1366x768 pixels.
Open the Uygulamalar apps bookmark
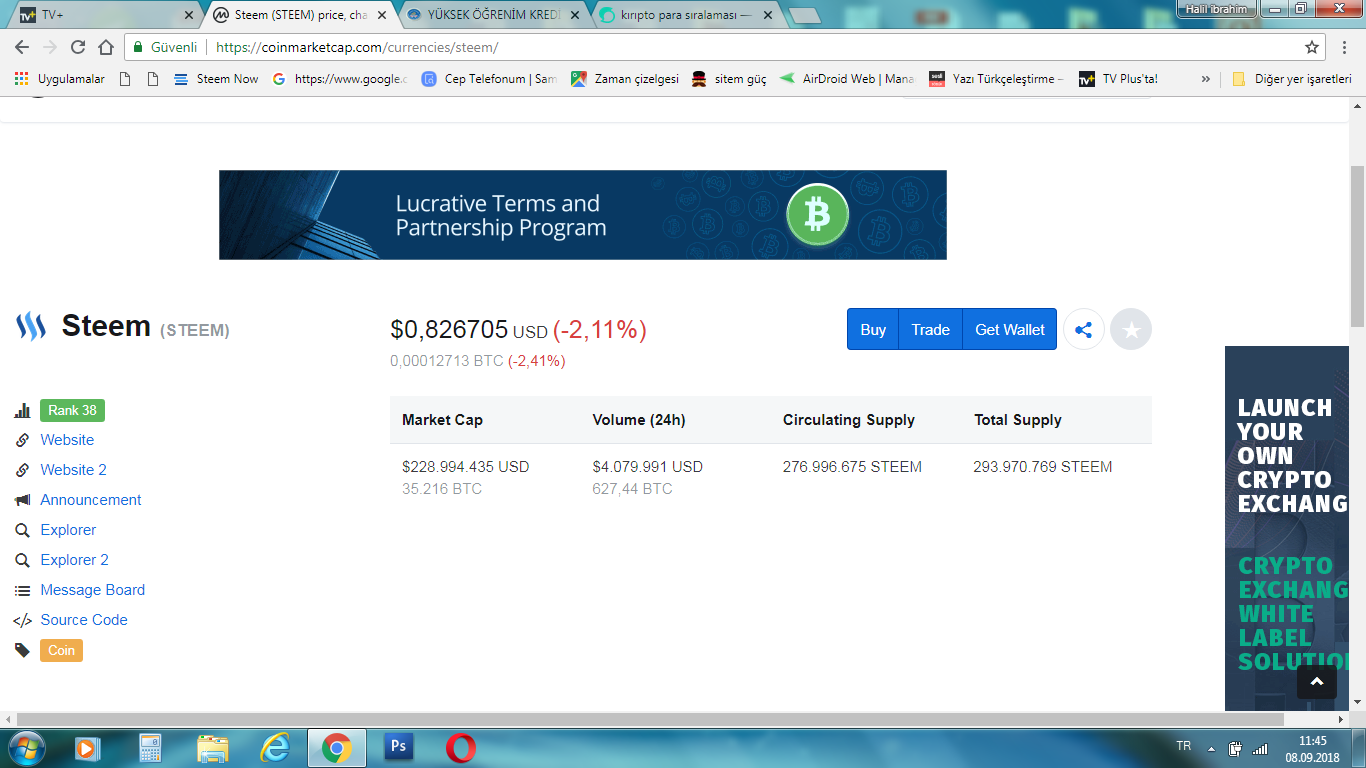coord(60,79)
